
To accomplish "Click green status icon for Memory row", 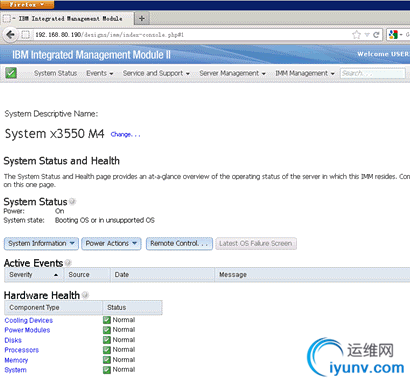I will (107, 360).
